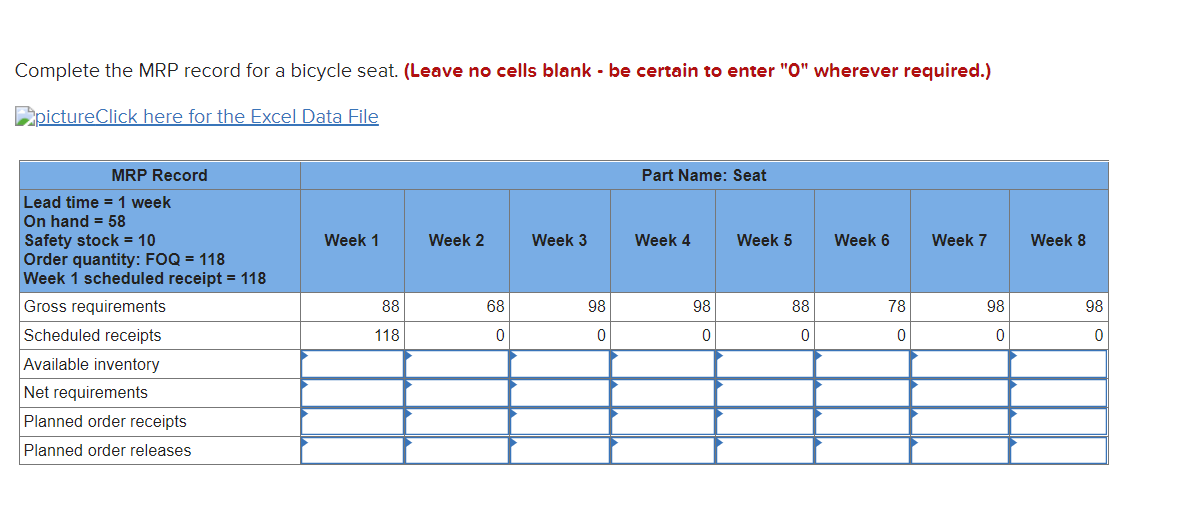The height and width of the screenshot is (524, 1185).
Task: Select Net requirements cell for Week 7
Action: [960, 393]
